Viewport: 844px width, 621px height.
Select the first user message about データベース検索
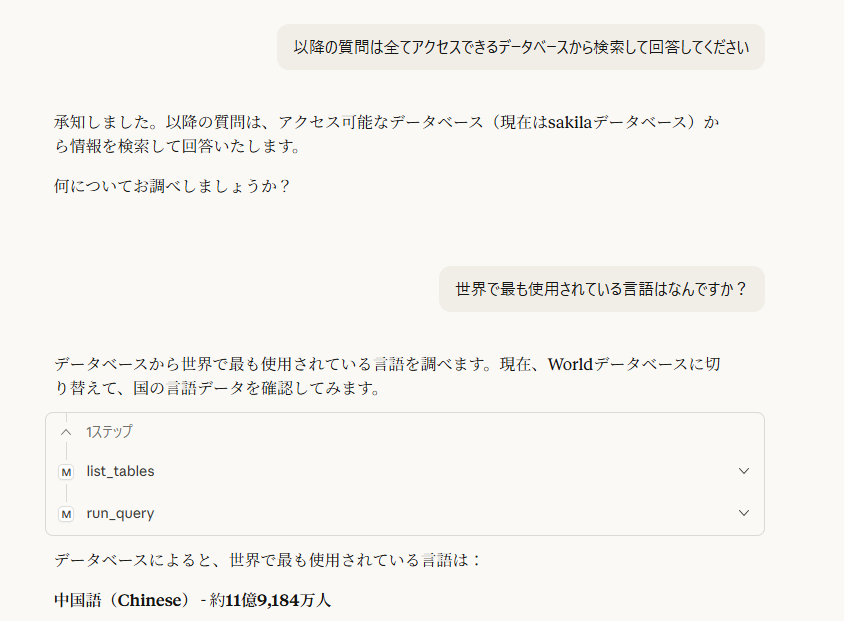click(x=520, y=46)
